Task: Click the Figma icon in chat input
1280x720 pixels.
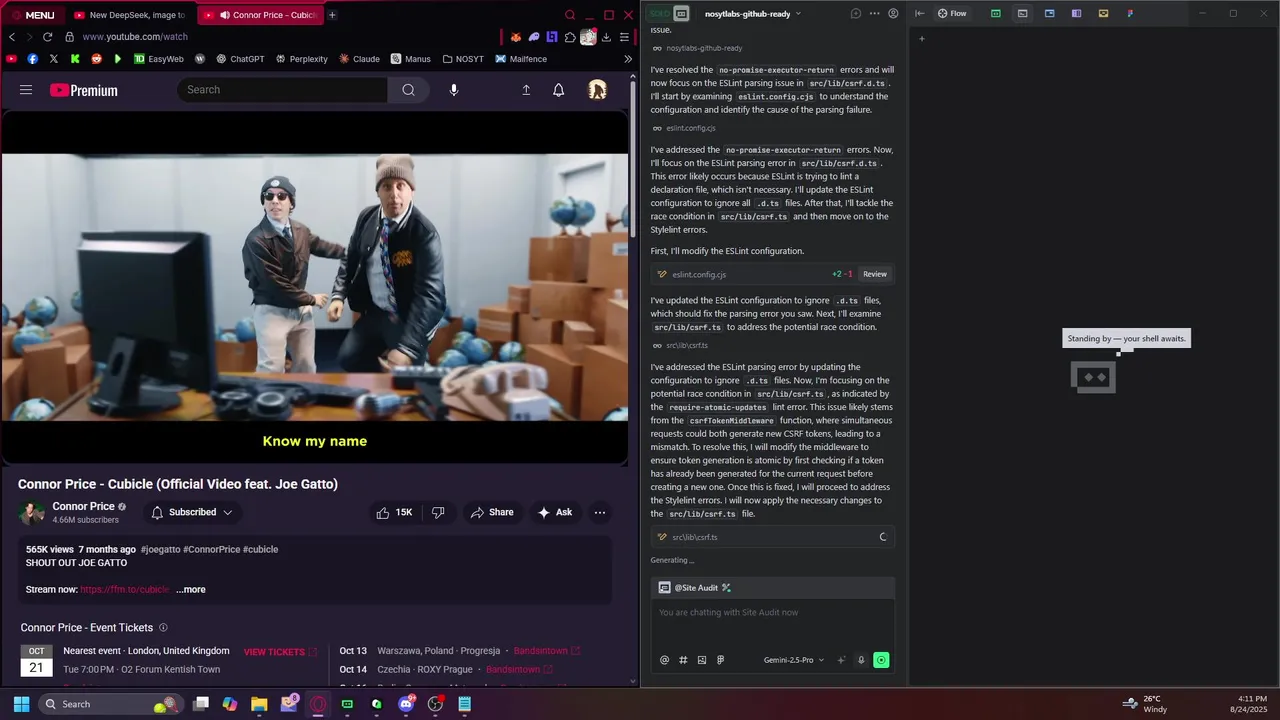Action: coord(720,660)
